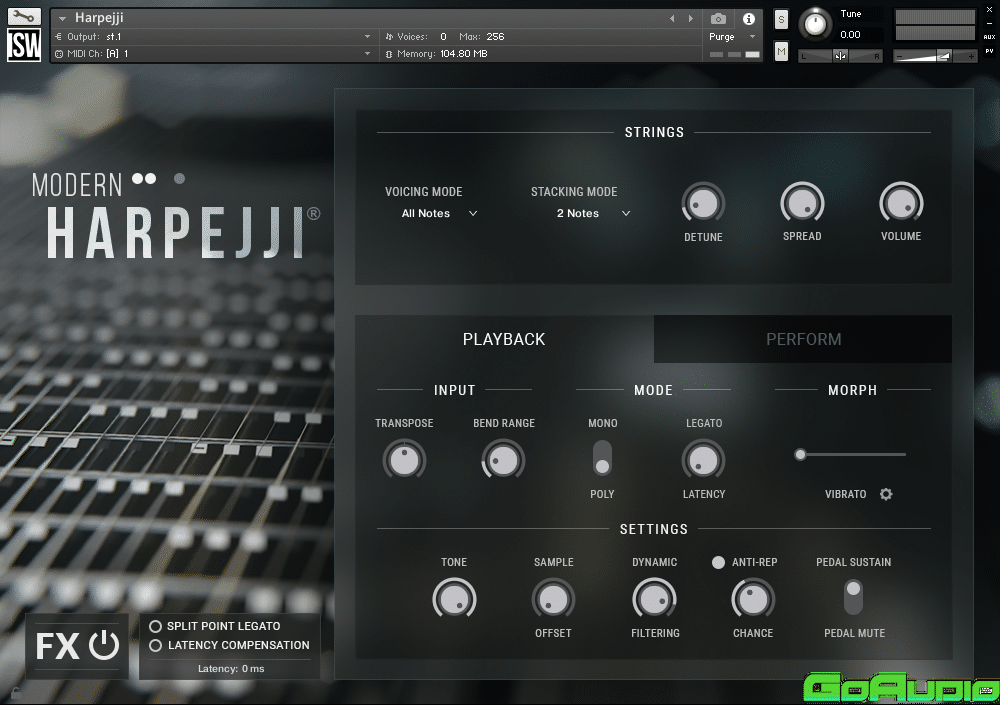Click the Detune knob
1000x705 pixels.
point(703,203)
